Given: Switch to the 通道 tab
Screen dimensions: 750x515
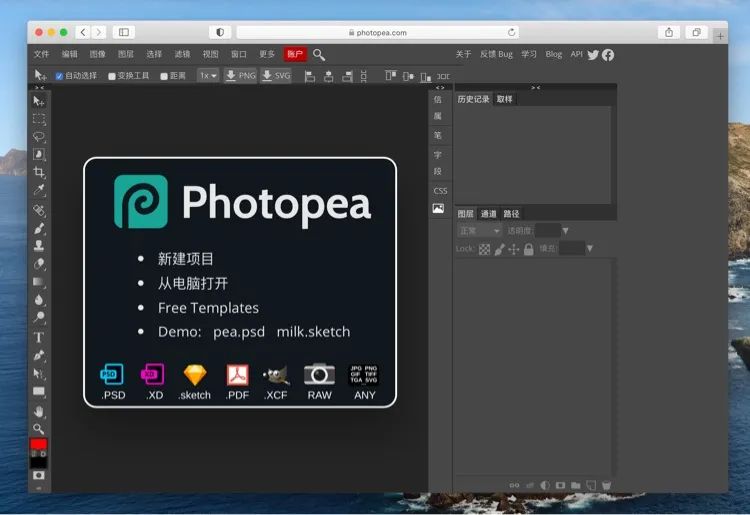Looking at the screenshot, I should point(488,214).
